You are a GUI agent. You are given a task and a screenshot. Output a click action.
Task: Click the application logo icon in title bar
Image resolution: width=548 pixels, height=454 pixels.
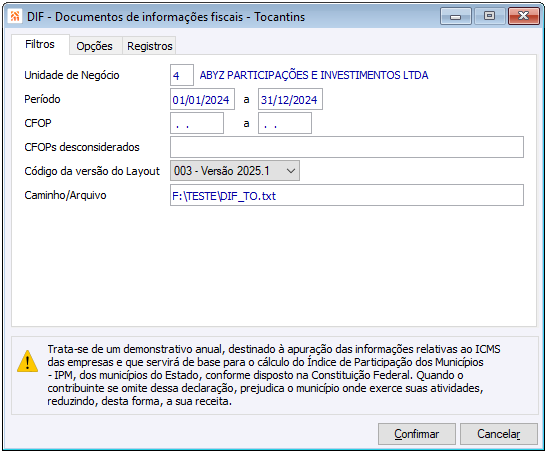point(15,16)
